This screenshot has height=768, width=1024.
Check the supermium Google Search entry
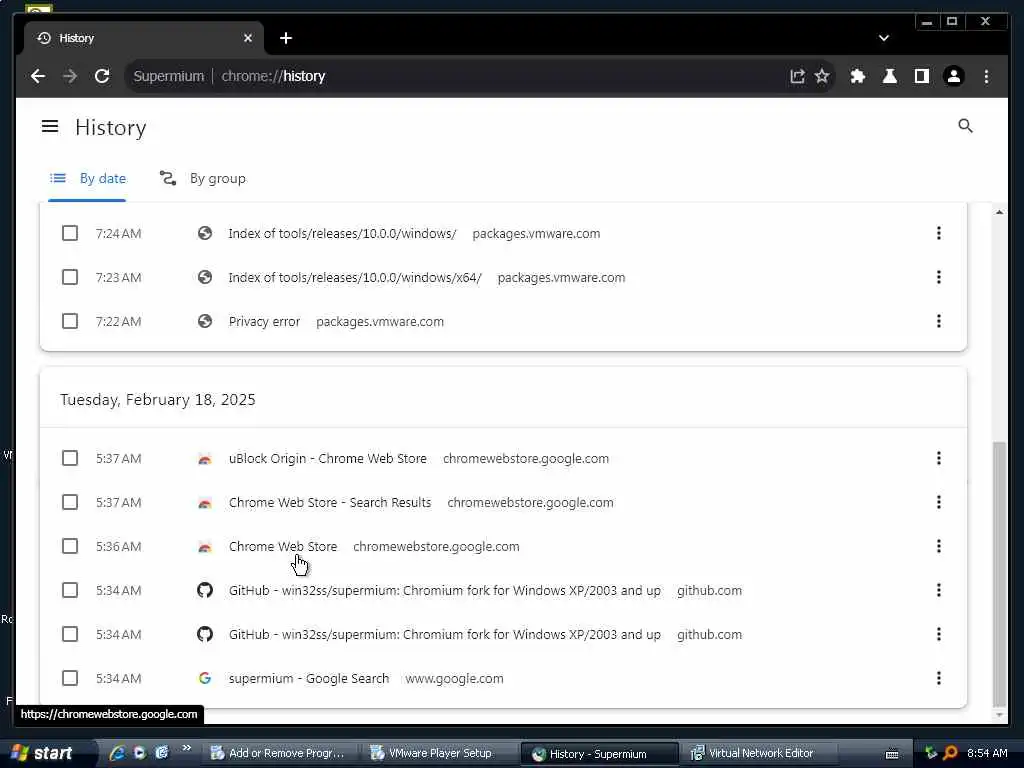coord(70,679)
